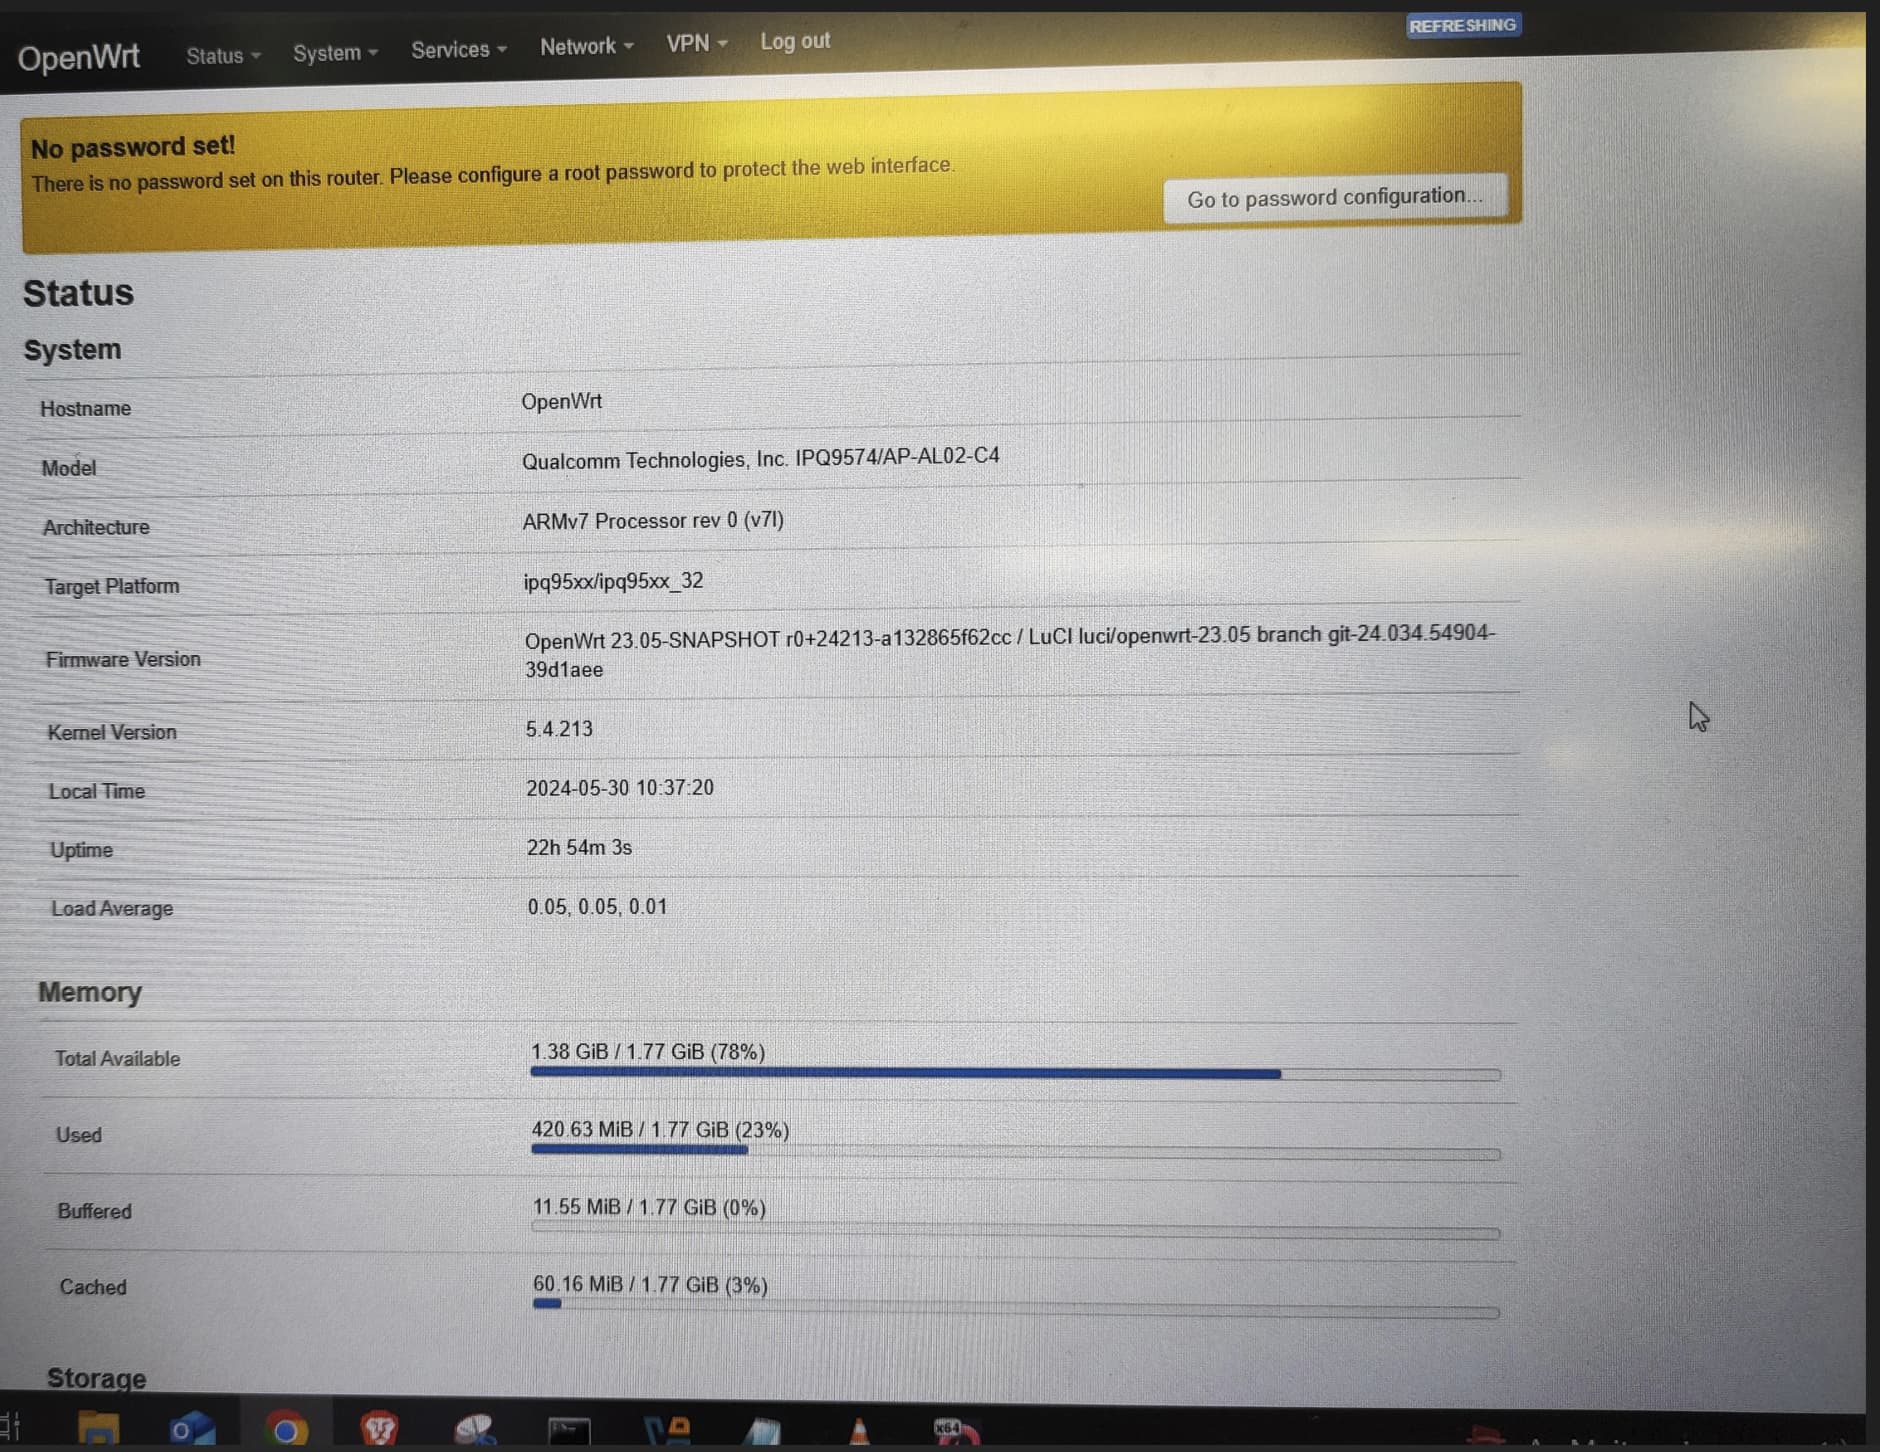Screen dimensions: 1880x1452
Task: Click the Cached memory progress bar
Action: tap(1016, 1308)
